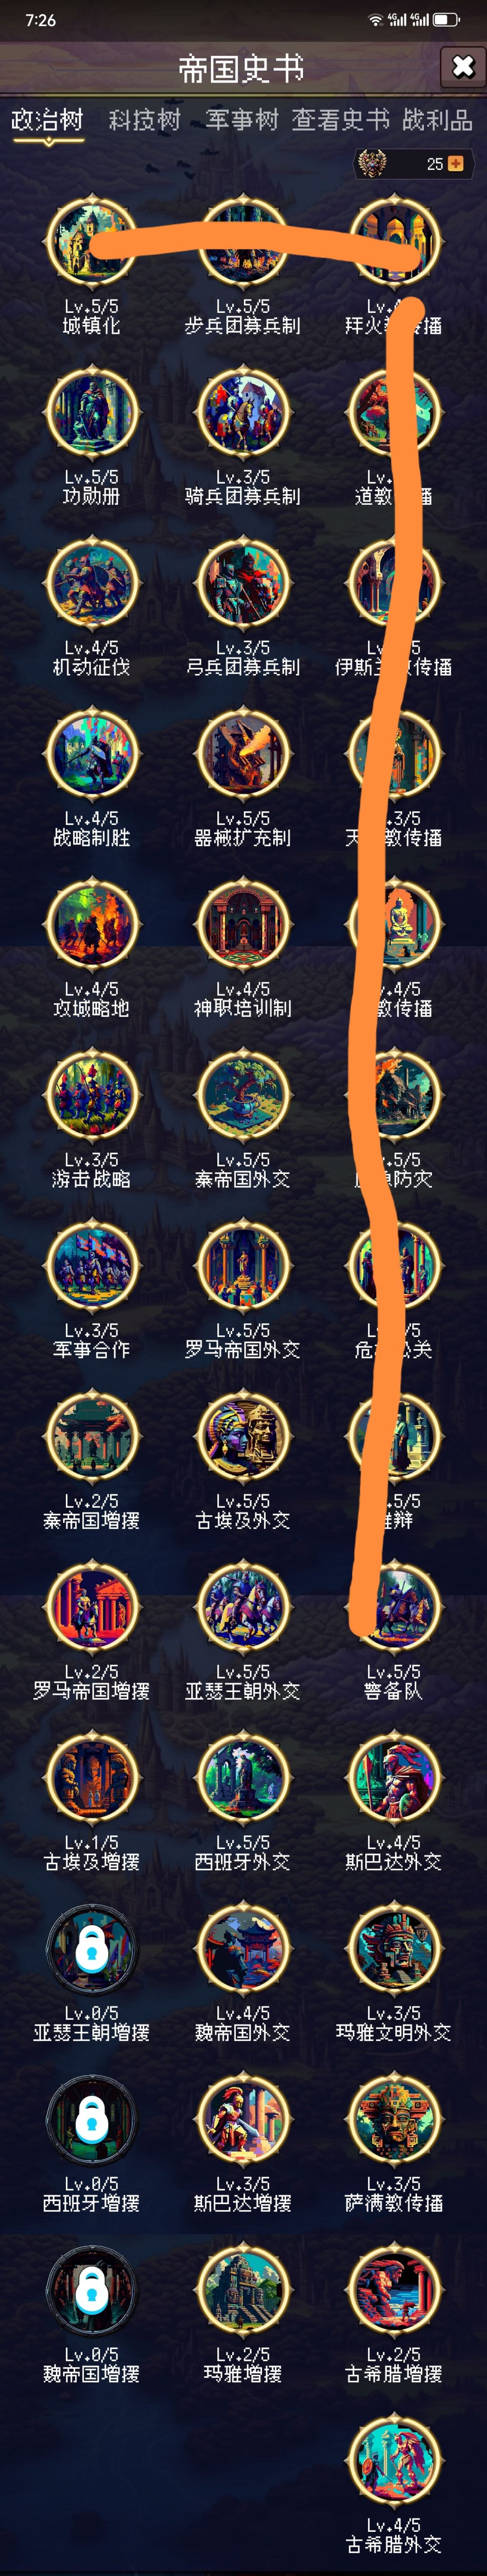
Task: Close the 帝国史书 window
Action: tap(462, 67)
